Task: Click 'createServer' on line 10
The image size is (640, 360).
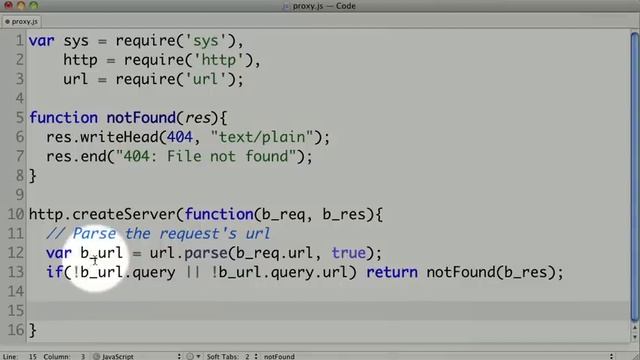Action: 124,214
